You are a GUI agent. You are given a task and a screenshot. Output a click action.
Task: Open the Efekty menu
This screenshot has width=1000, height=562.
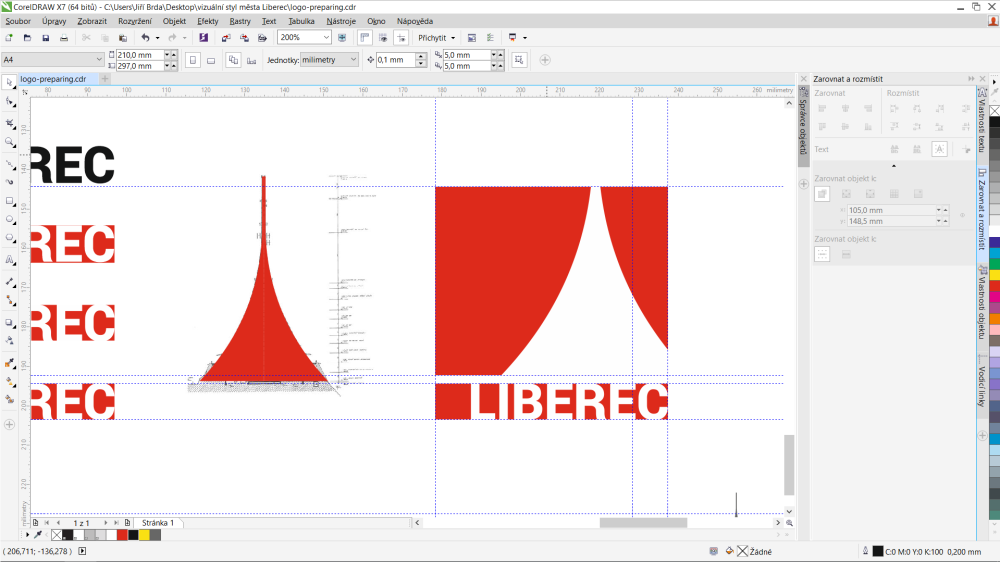click(x=207, y=21)
